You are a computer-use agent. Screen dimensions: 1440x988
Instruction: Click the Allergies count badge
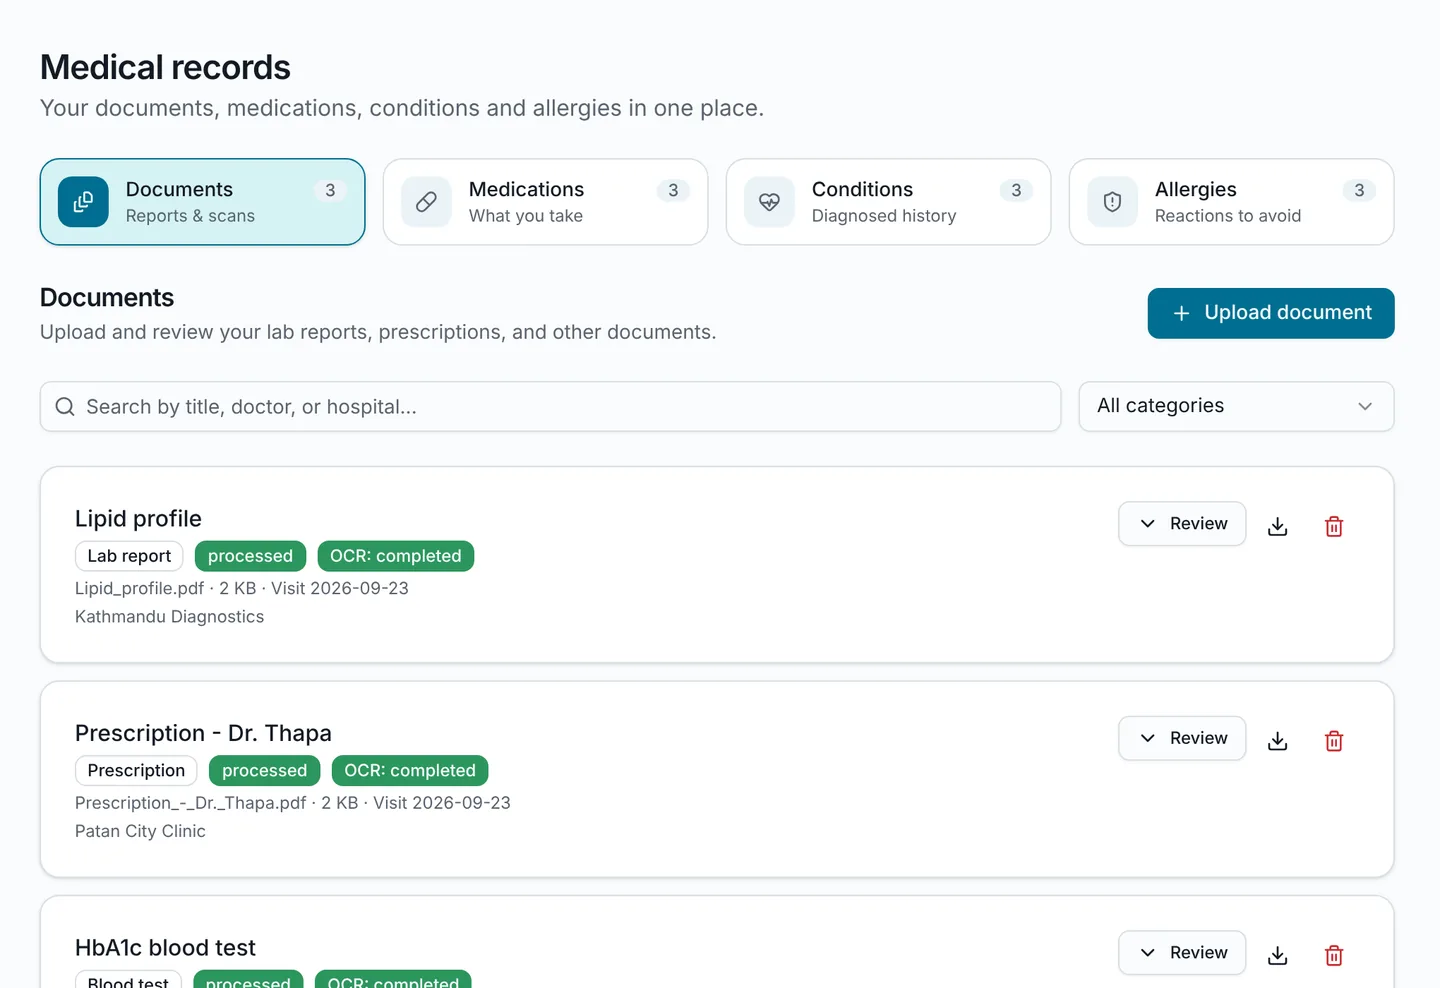tap(1359, 190)
